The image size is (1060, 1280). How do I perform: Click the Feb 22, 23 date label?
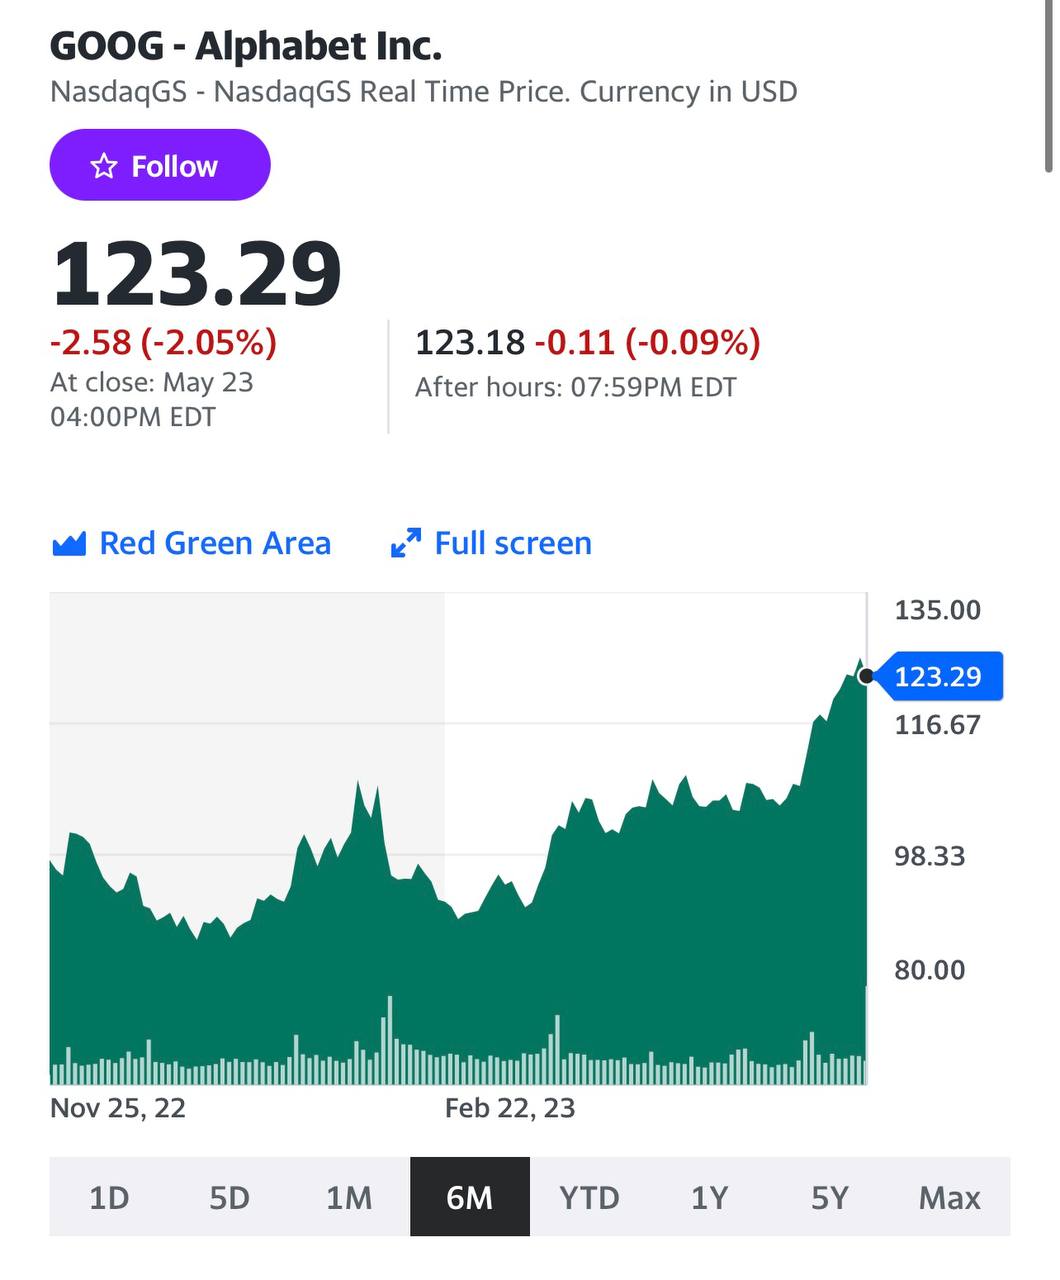[510, 1108]
